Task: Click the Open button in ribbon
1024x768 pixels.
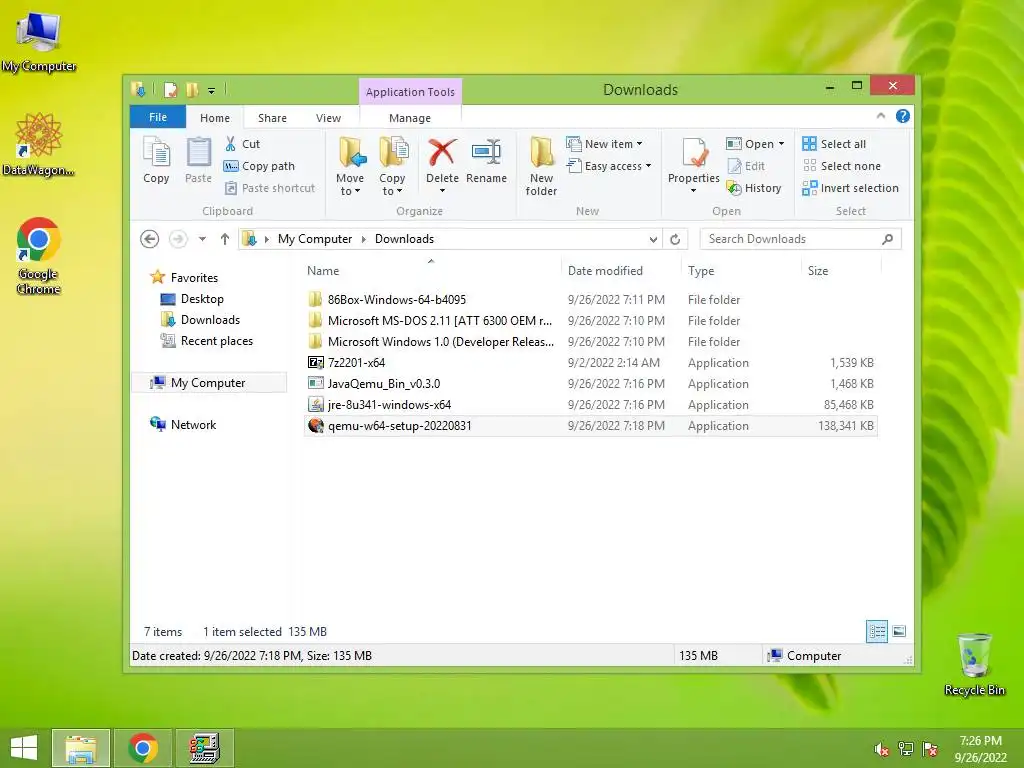Action: pyautogui.click(x=750, y=144)
